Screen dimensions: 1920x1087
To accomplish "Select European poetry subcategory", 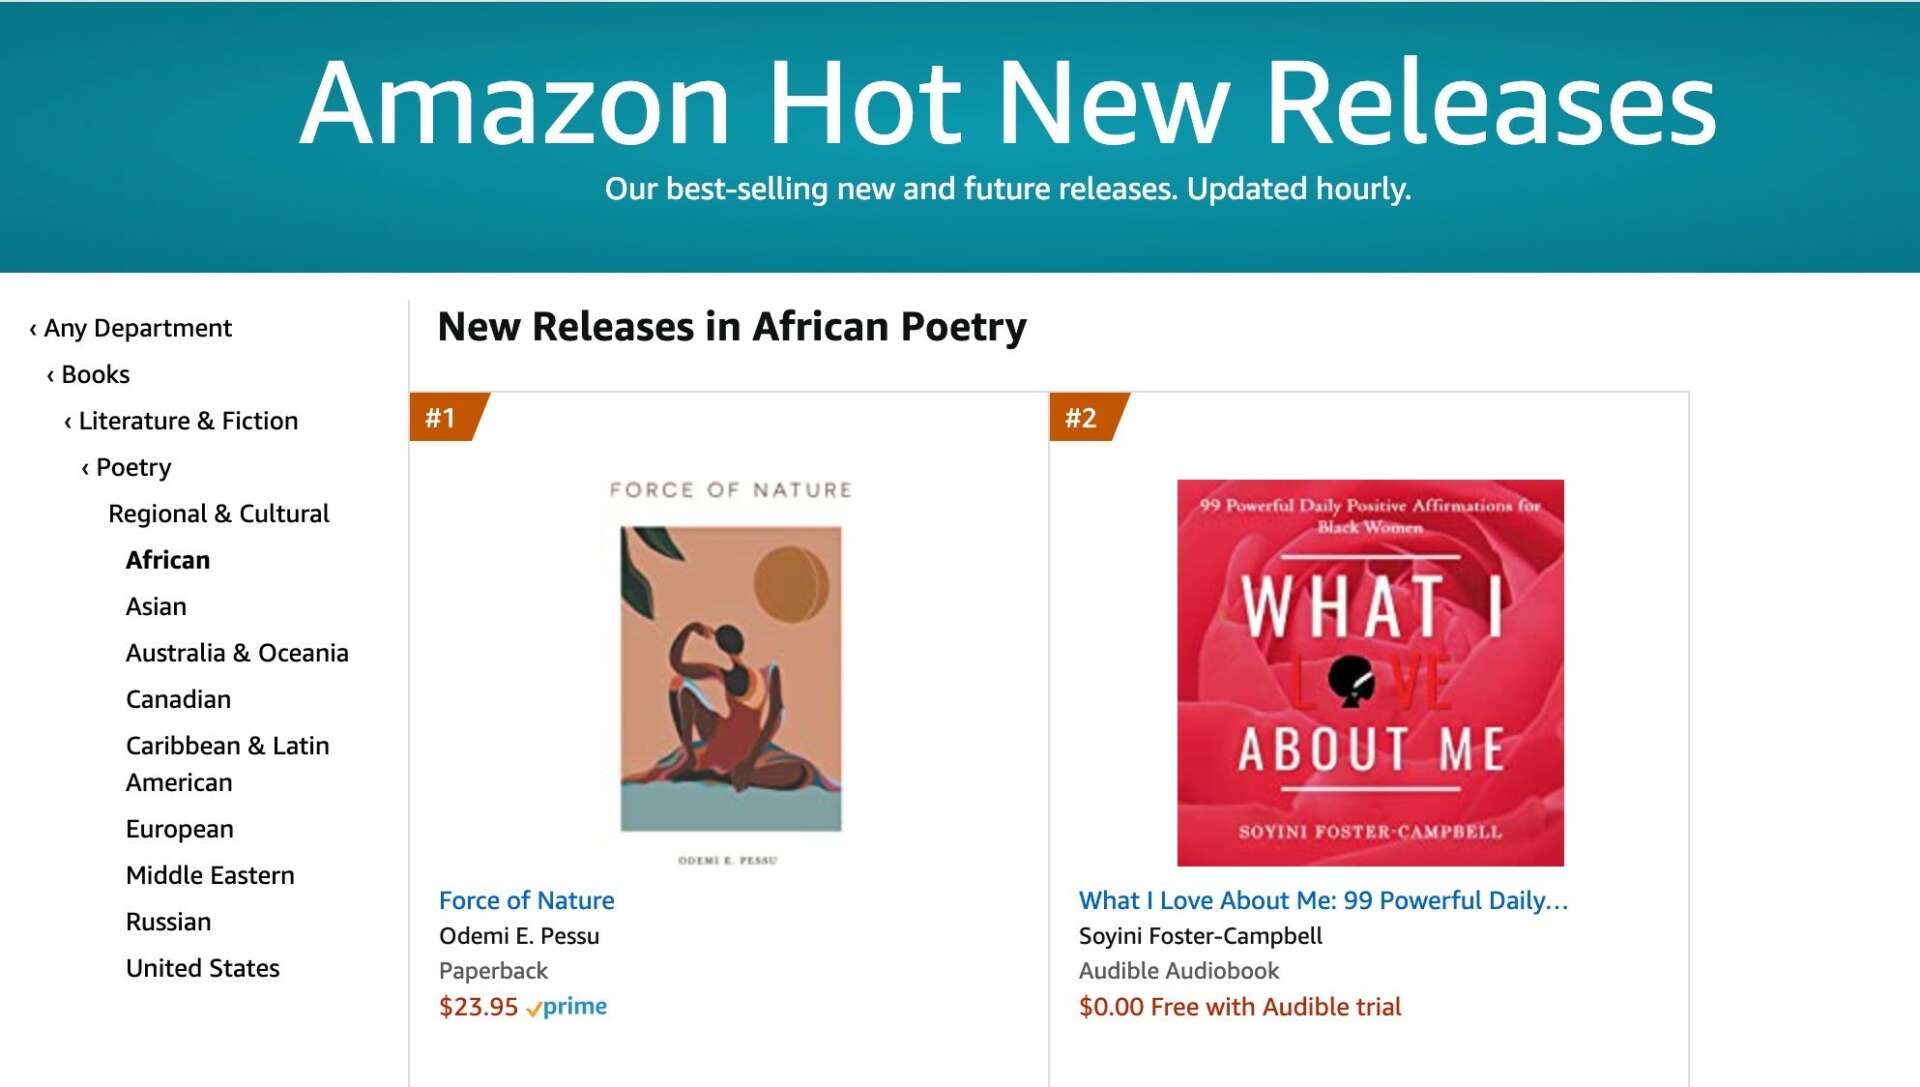I will pos(179,829).
